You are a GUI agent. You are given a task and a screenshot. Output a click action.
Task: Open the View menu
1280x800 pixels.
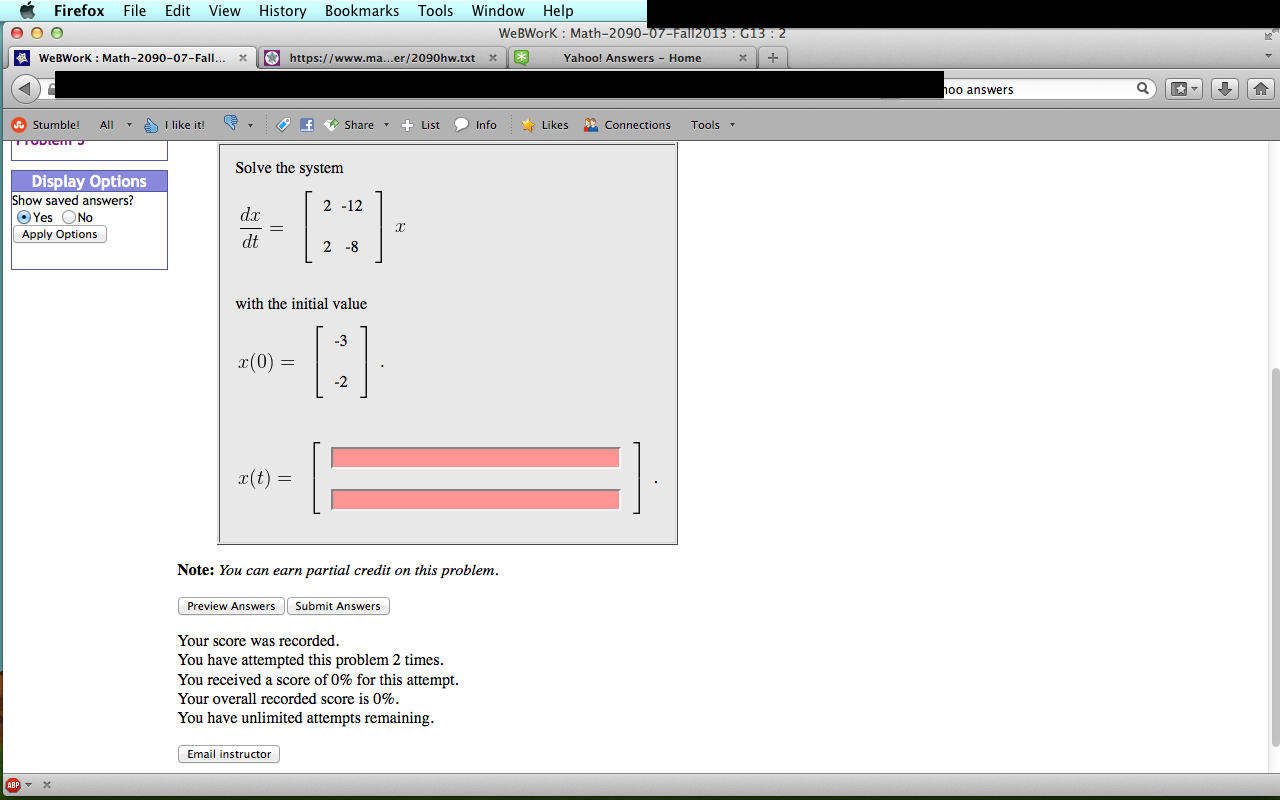225,11
